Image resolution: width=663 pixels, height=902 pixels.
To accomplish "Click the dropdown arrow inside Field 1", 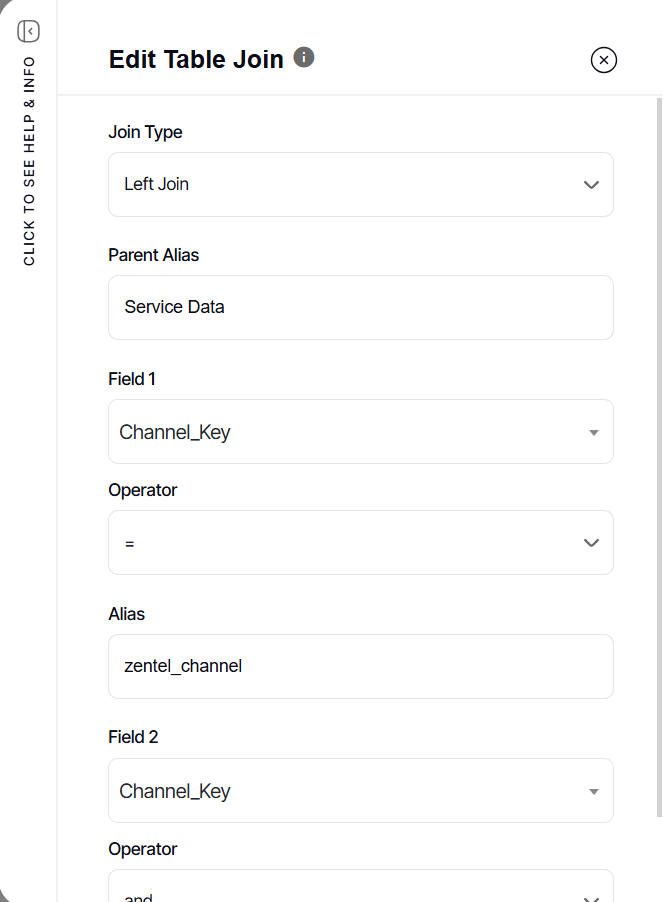I will coord(591,431).
